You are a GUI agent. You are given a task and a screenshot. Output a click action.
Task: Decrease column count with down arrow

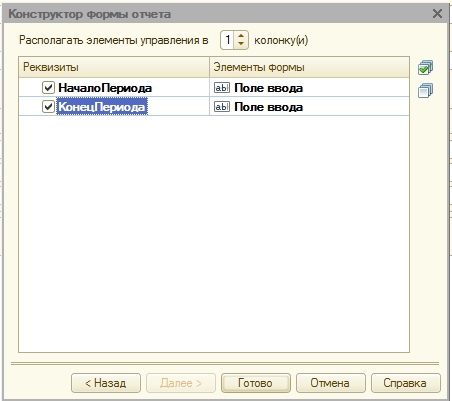pos(241,44)
